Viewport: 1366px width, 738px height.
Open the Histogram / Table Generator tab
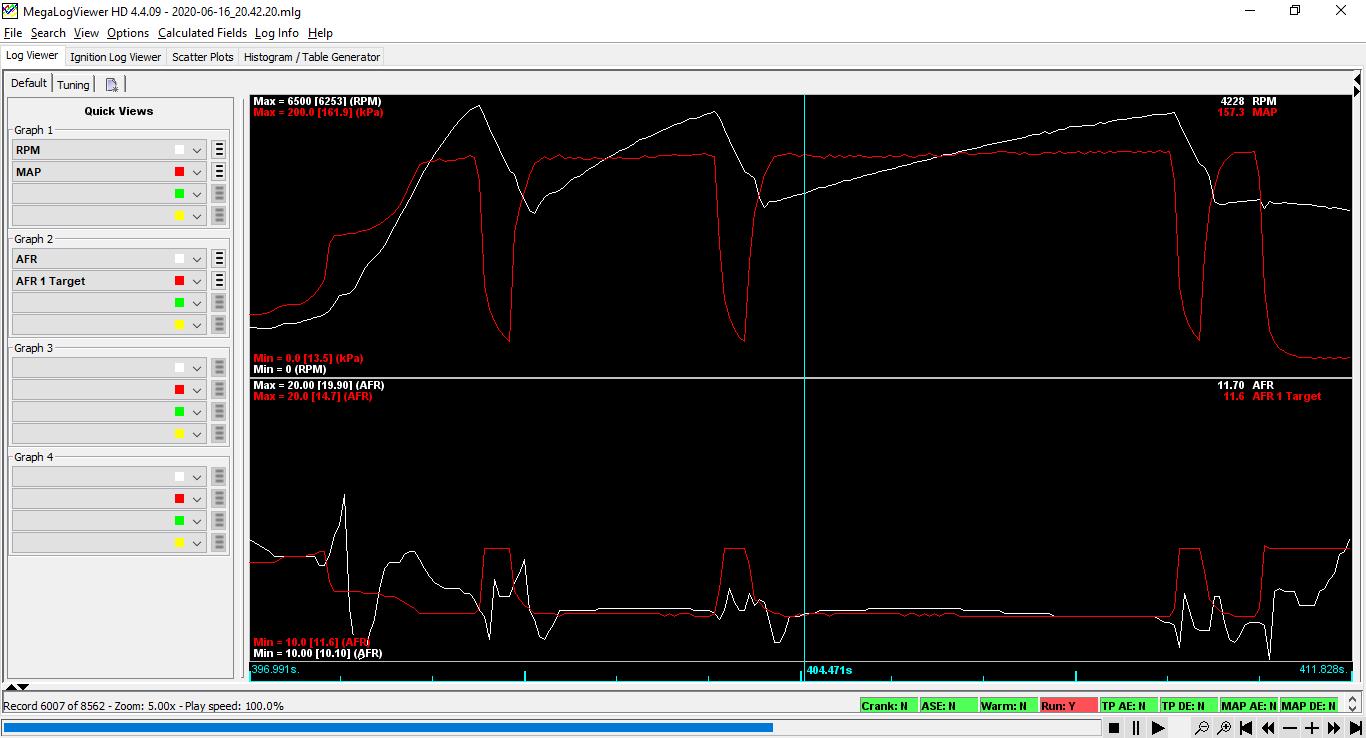pos(311,57)
